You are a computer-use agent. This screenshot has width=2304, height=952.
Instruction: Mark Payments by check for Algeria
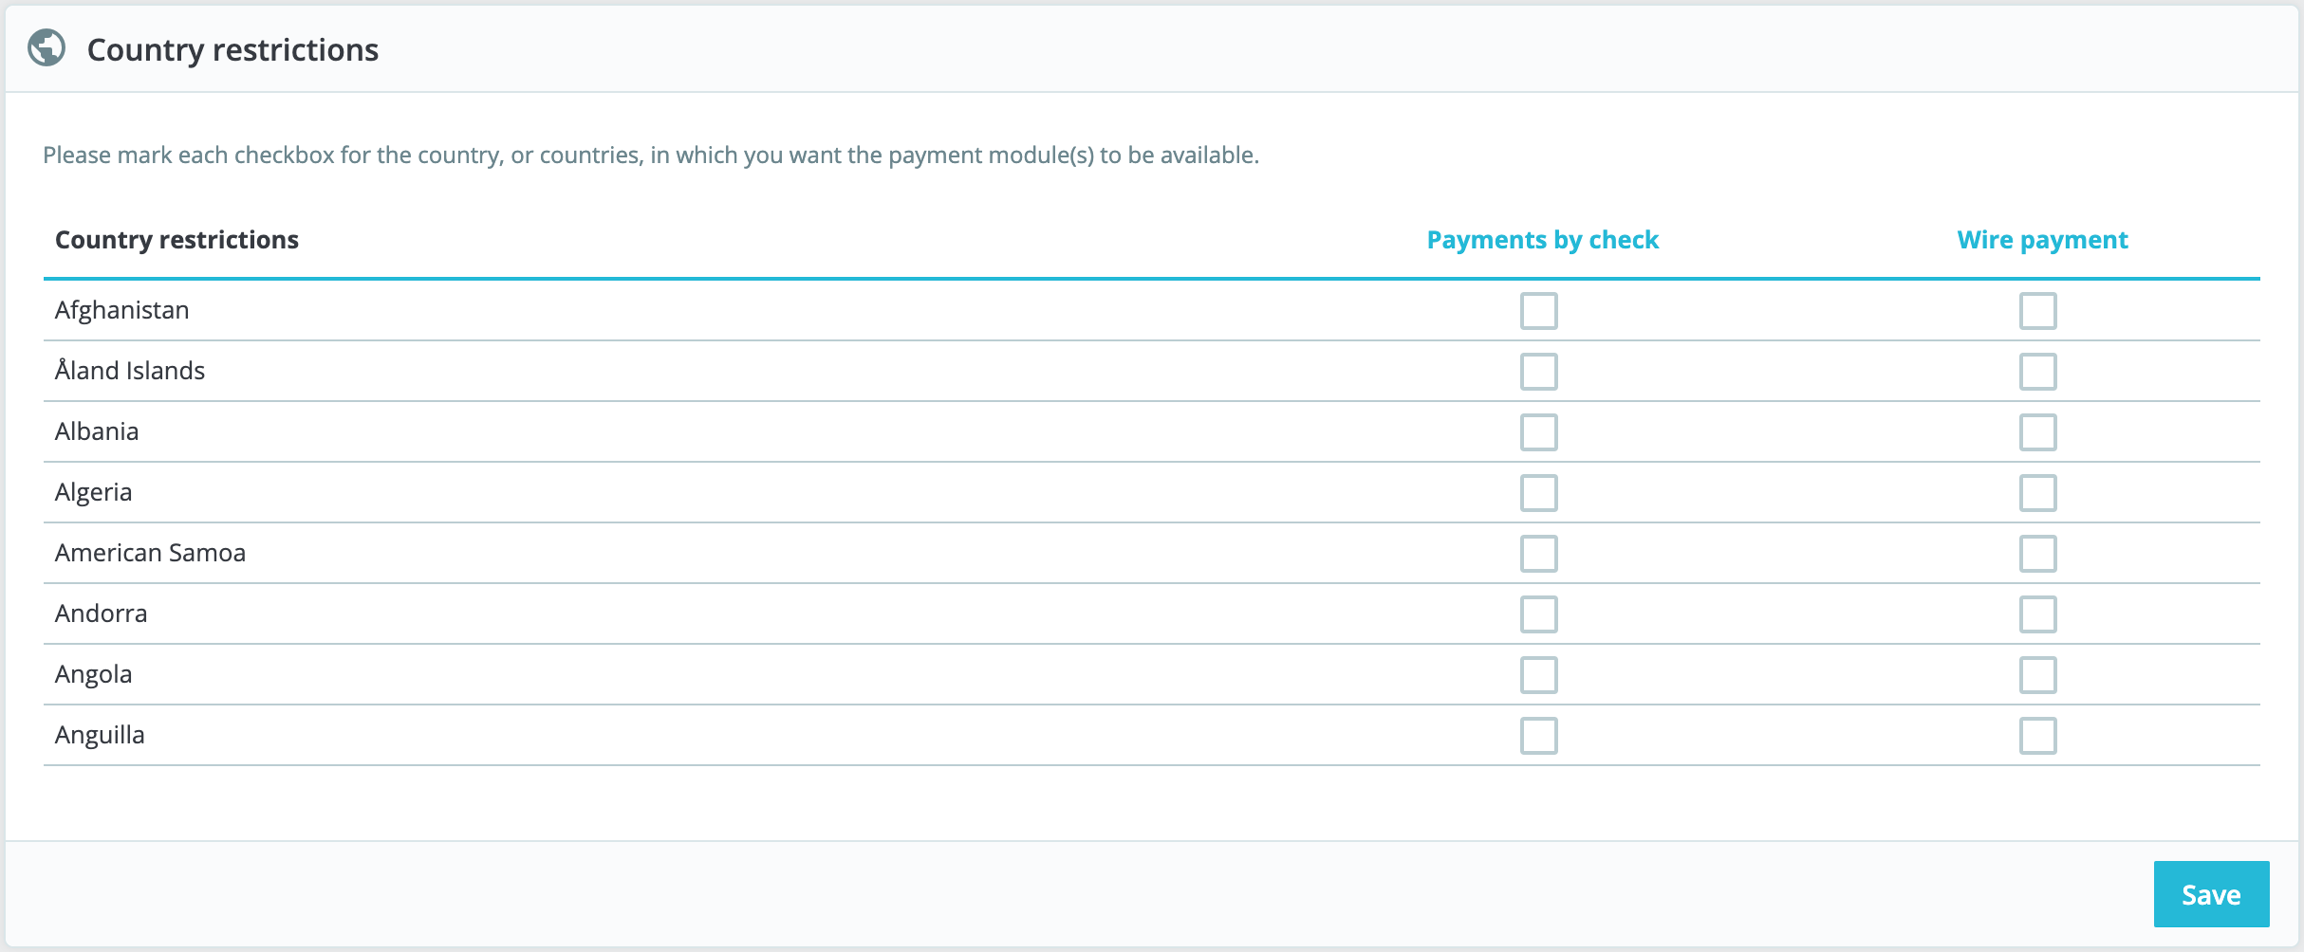click(1538, 493)
